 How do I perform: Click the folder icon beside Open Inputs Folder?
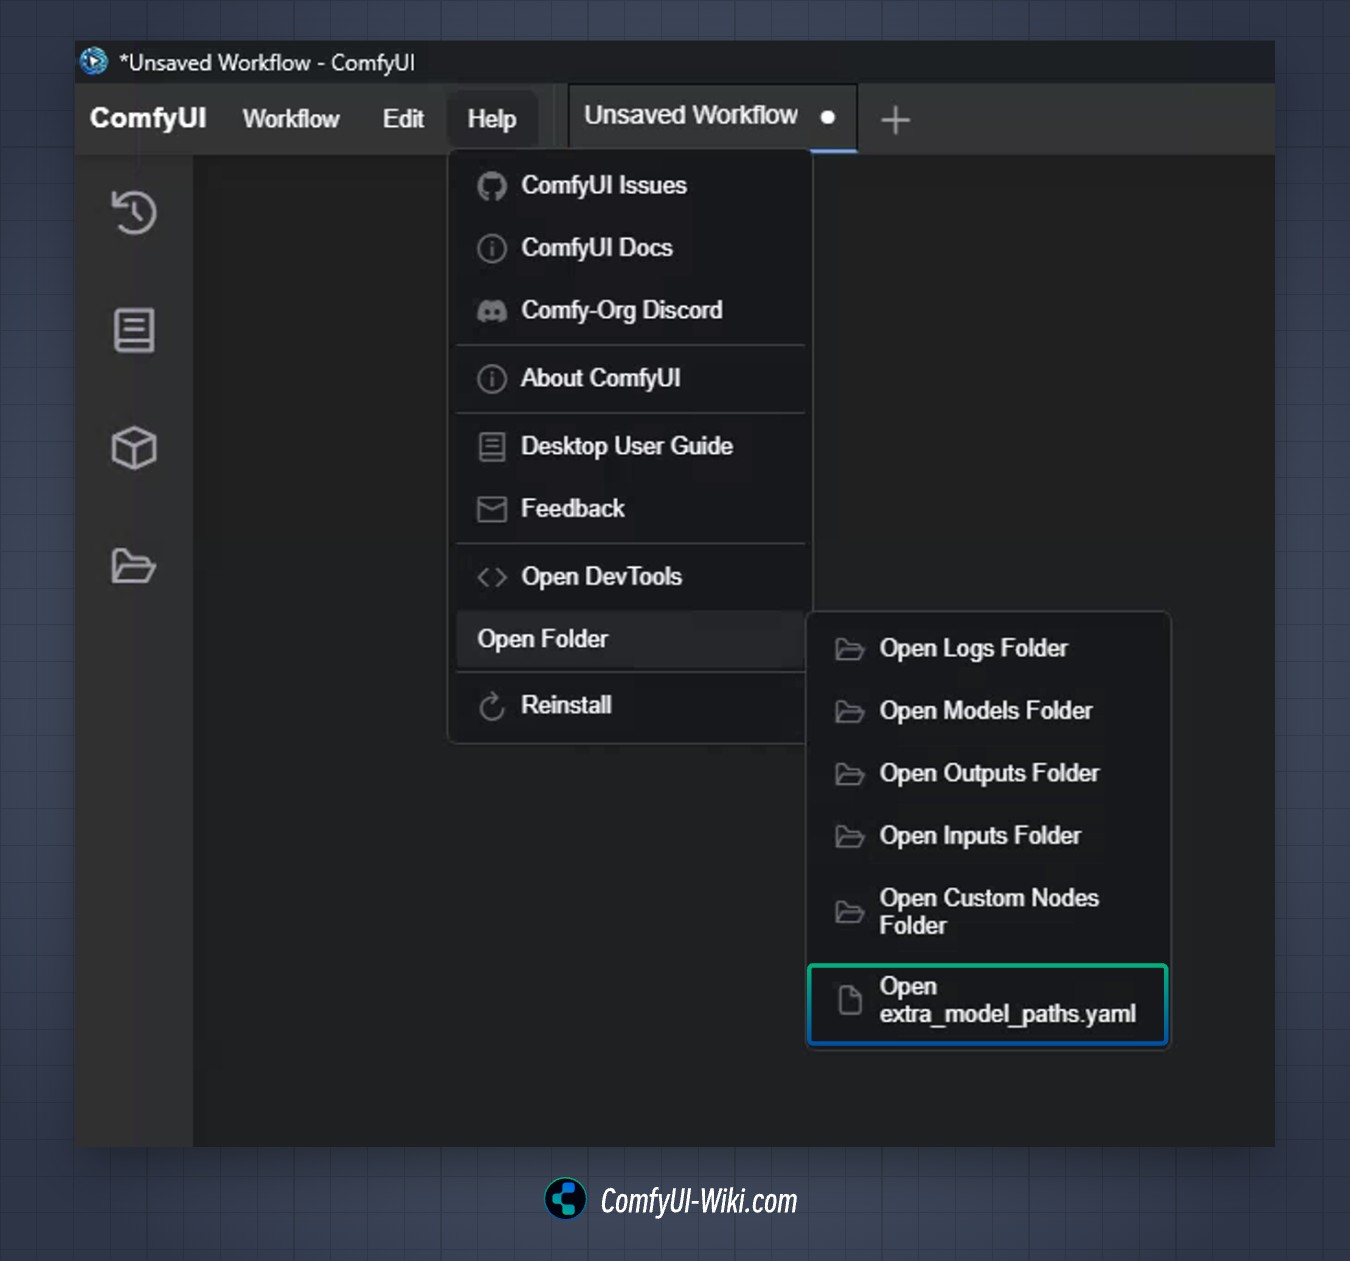[x=850, y=836]
